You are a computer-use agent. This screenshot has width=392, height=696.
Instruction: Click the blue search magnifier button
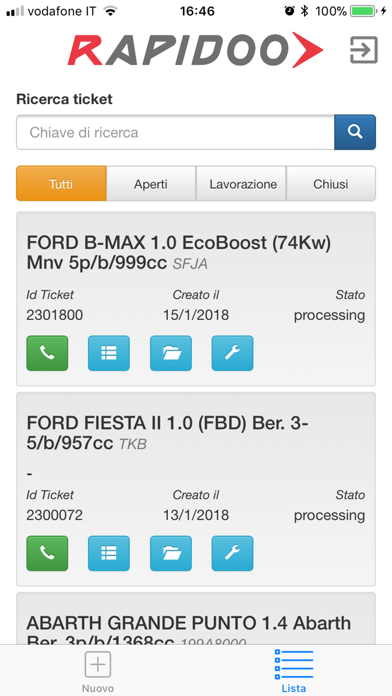pos(355,132)
